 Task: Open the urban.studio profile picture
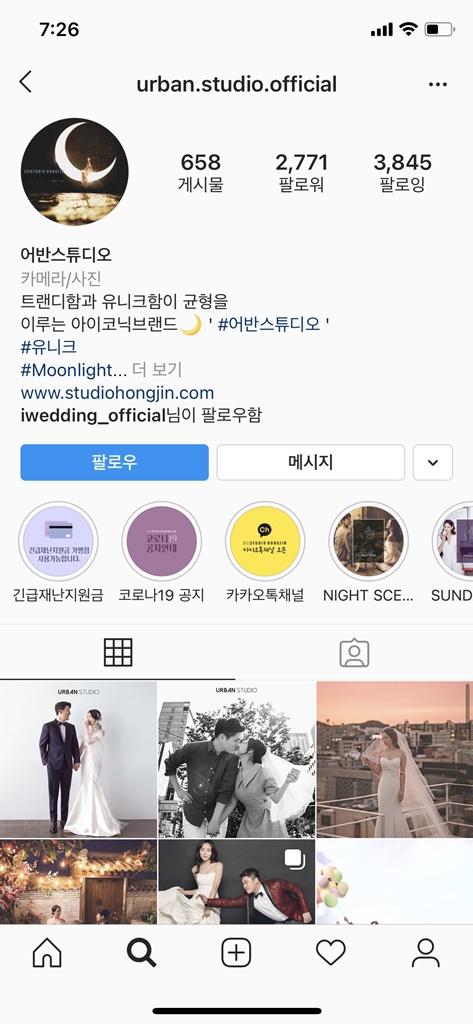click(x=74, y=172)
